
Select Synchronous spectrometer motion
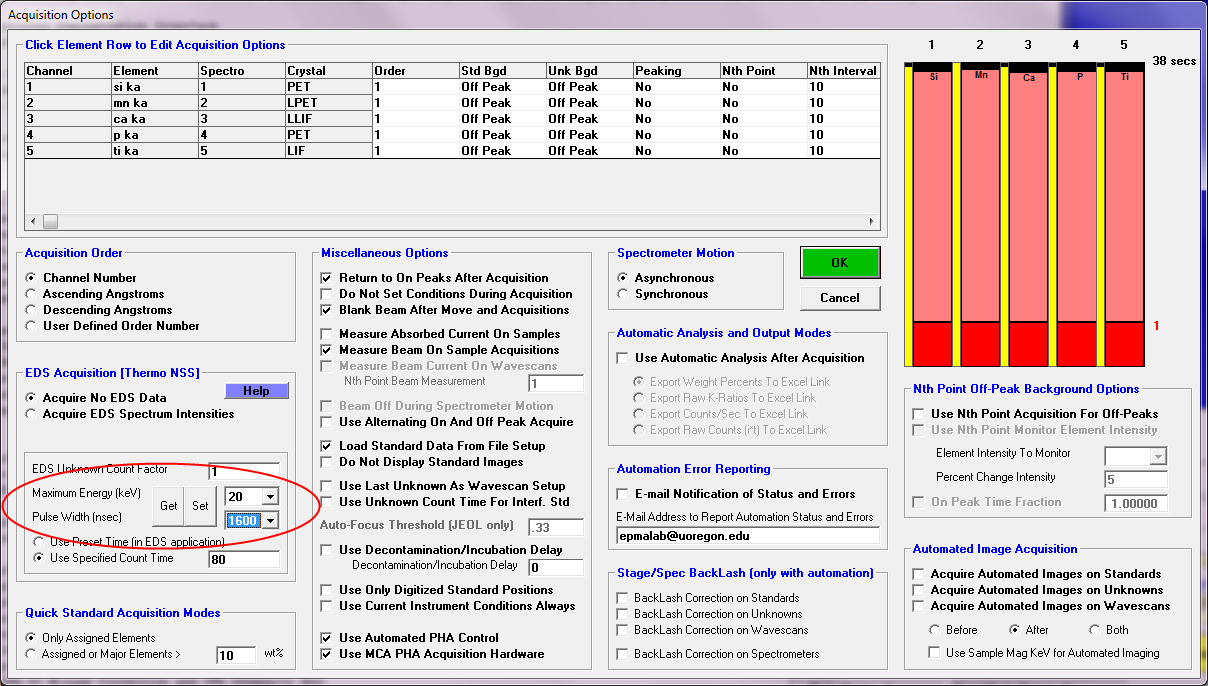point(624,294)
